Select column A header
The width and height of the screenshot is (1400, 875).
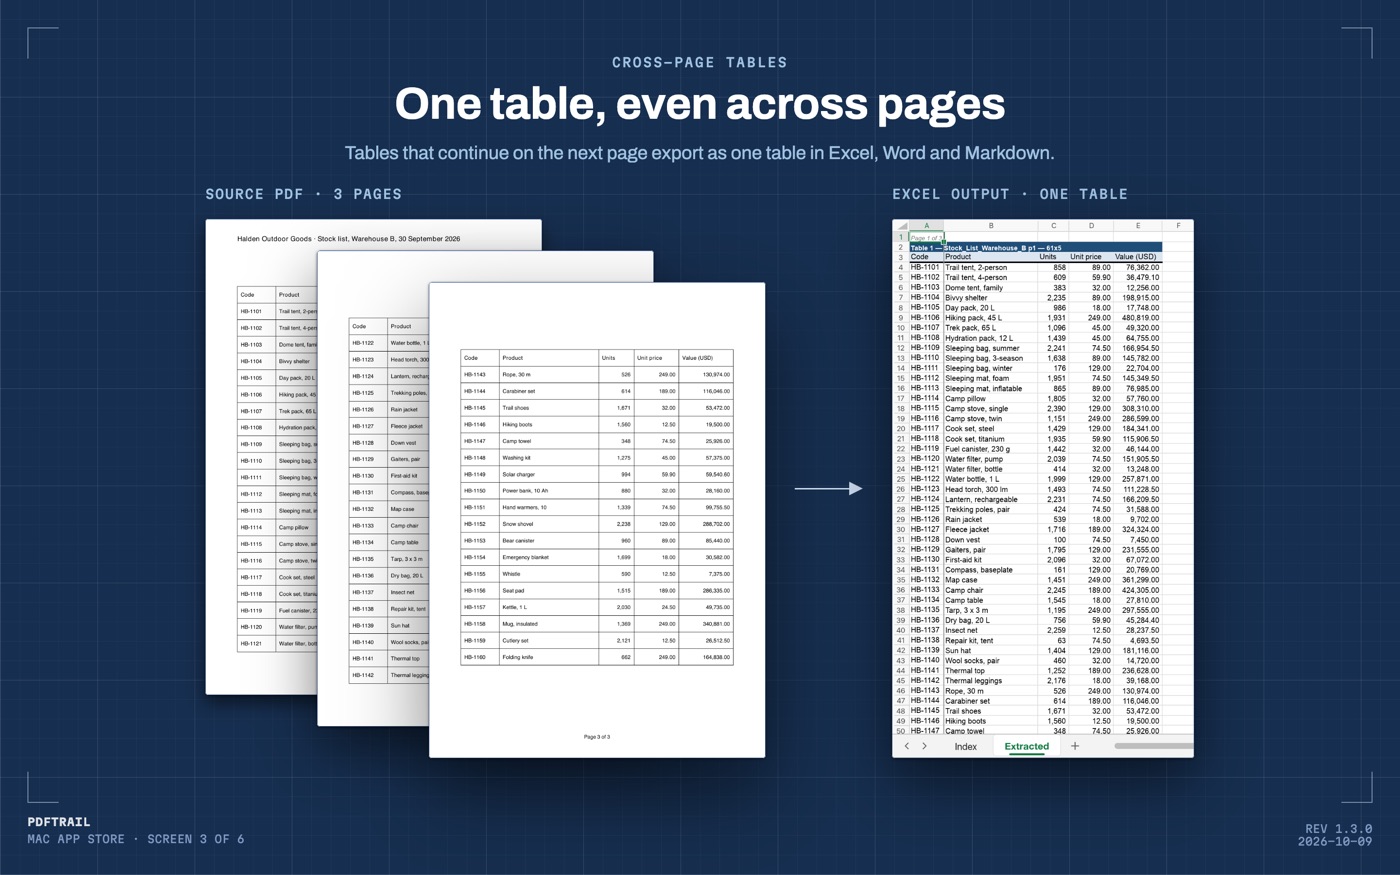(x=926, y=226)
